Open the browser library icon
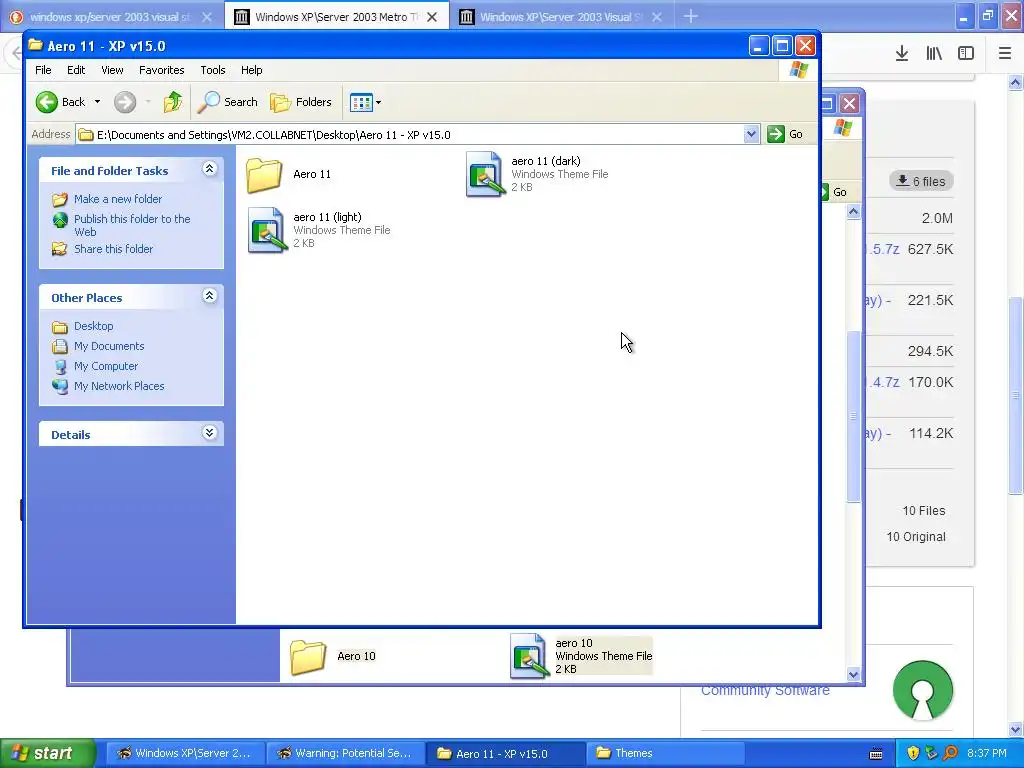1024x768 pixels. [934, 54]
